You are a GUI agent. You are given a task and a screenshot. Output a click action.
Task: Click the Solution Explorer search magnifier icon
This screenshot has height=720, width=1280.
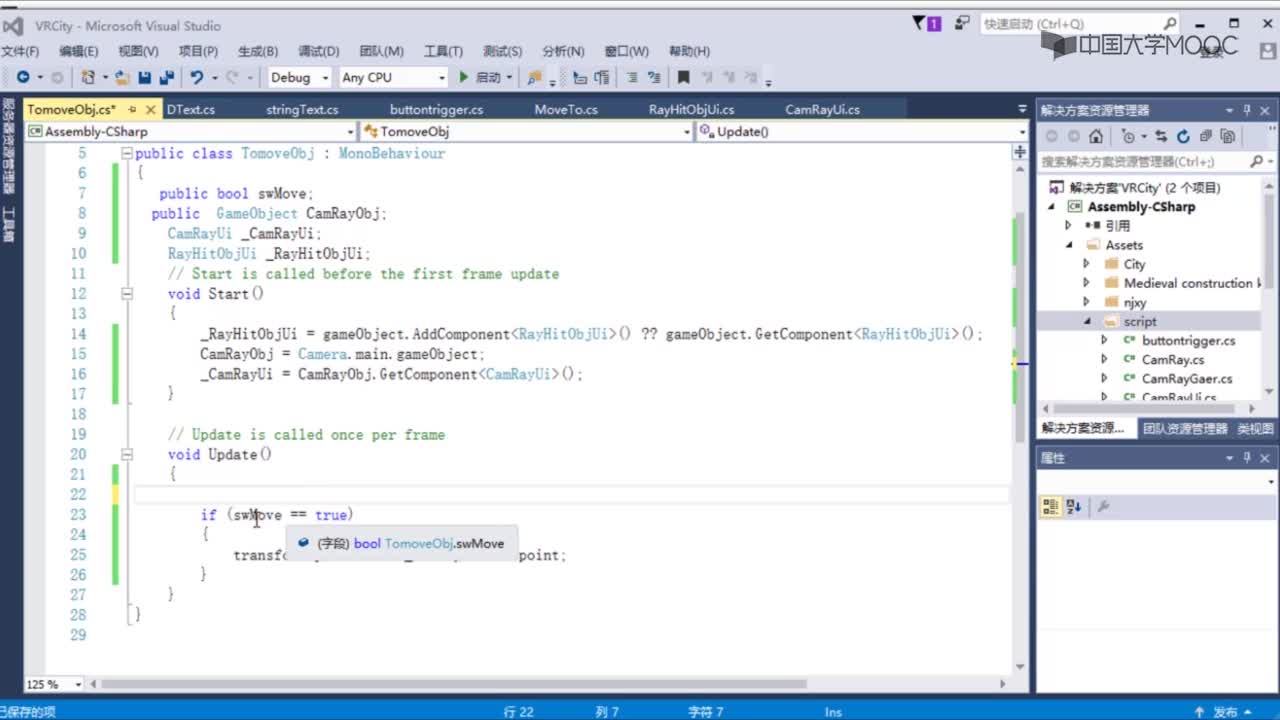[1256, 161]
